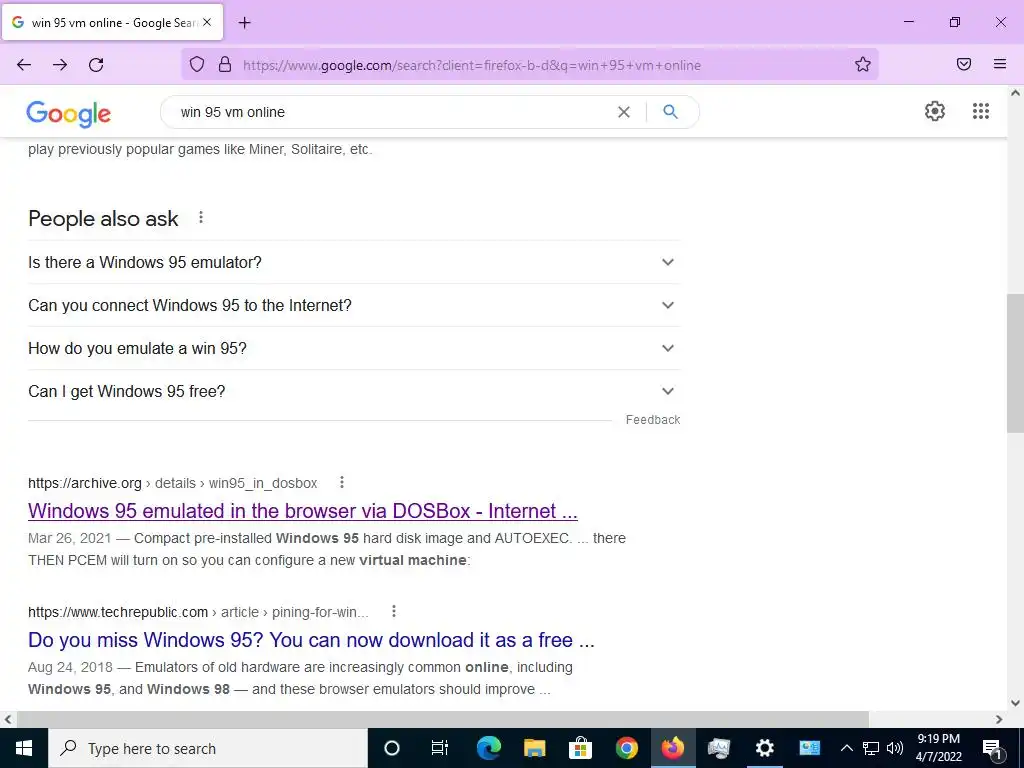The image size is (1024, 768).
Task: Click the techrepublic.com result URL breadcrumb
Action: coord(198,613)
